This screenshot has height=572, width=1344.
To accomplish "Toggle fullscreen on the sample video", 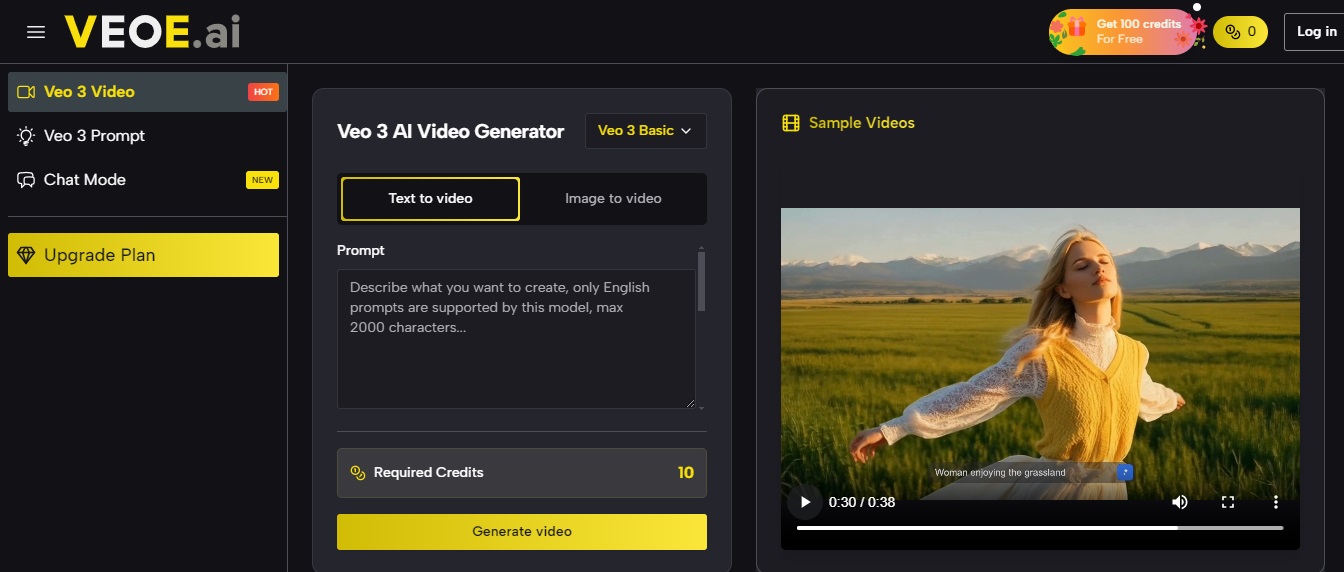I will 1228,502.
